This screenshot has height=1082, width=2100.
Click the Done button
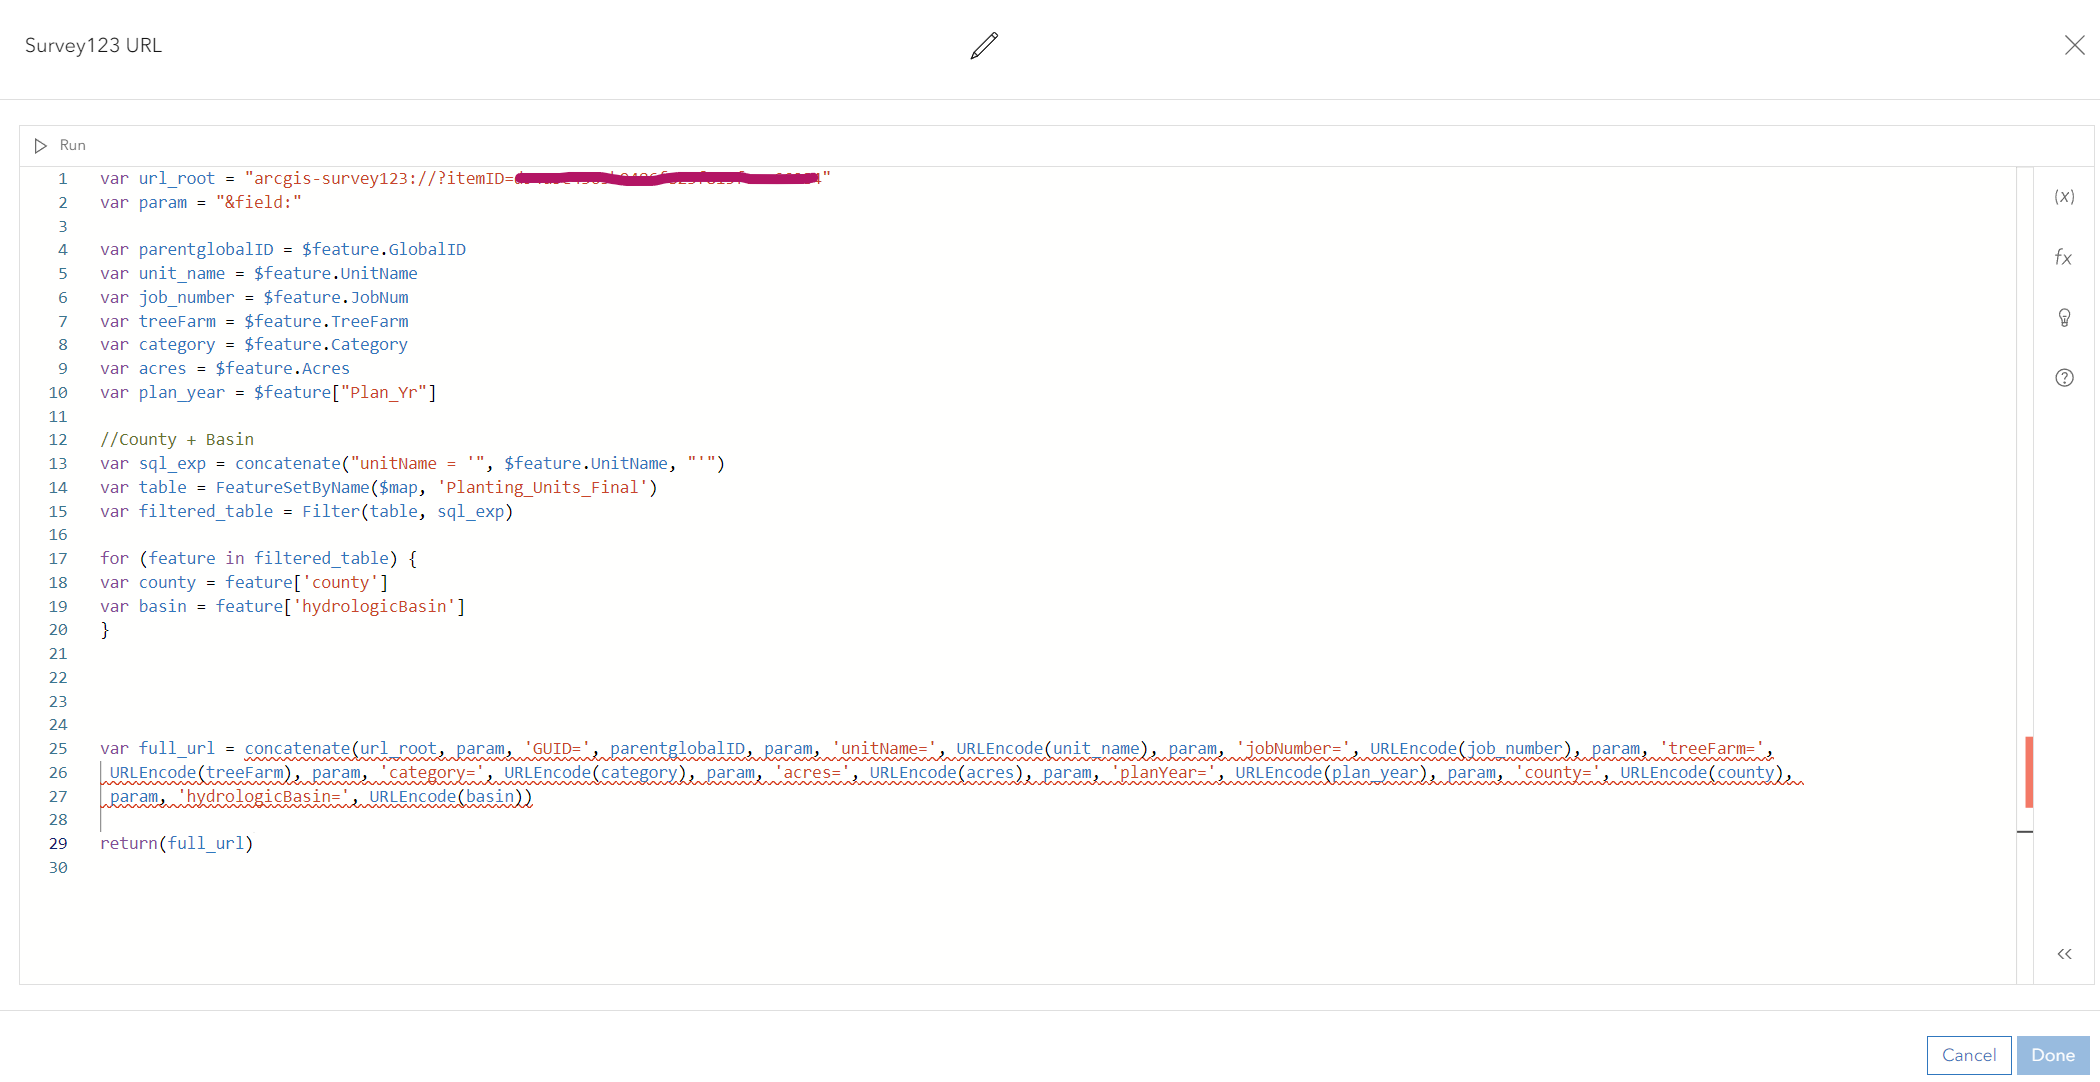click(x=2053, y=1055)
